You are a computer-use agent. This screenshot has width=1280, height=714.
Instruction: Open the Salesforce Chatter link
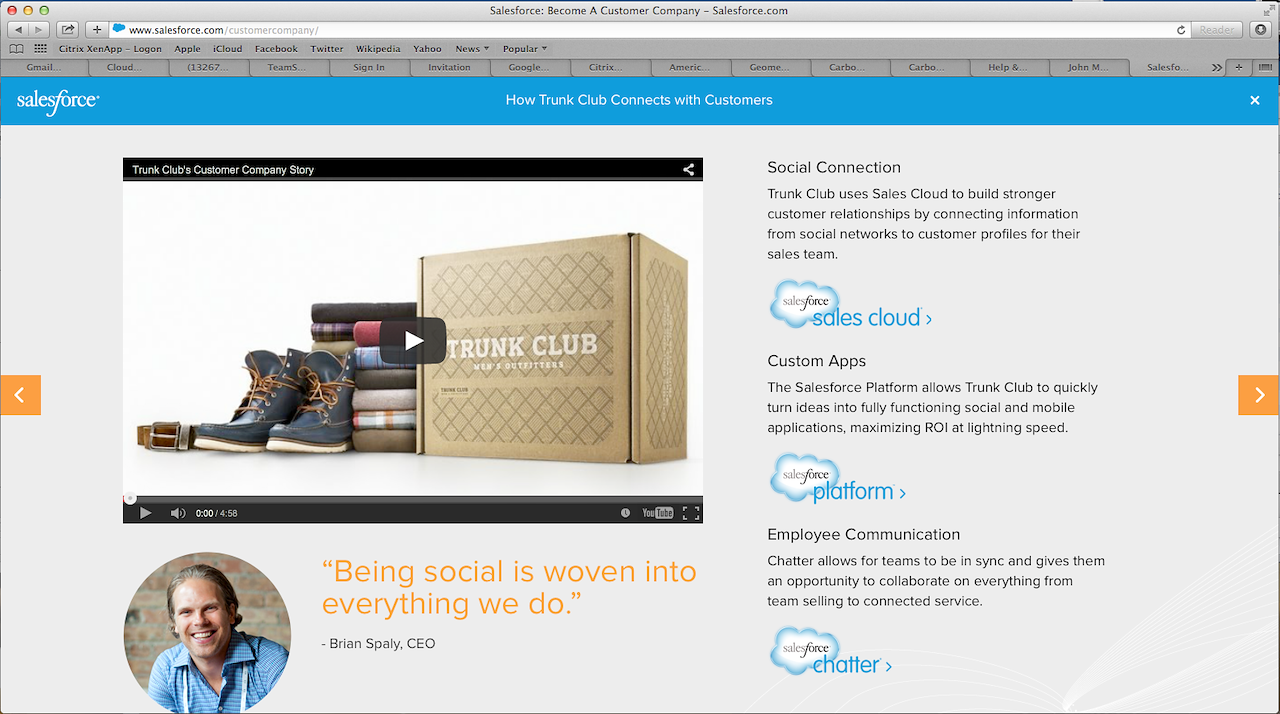tap(831, 653)
